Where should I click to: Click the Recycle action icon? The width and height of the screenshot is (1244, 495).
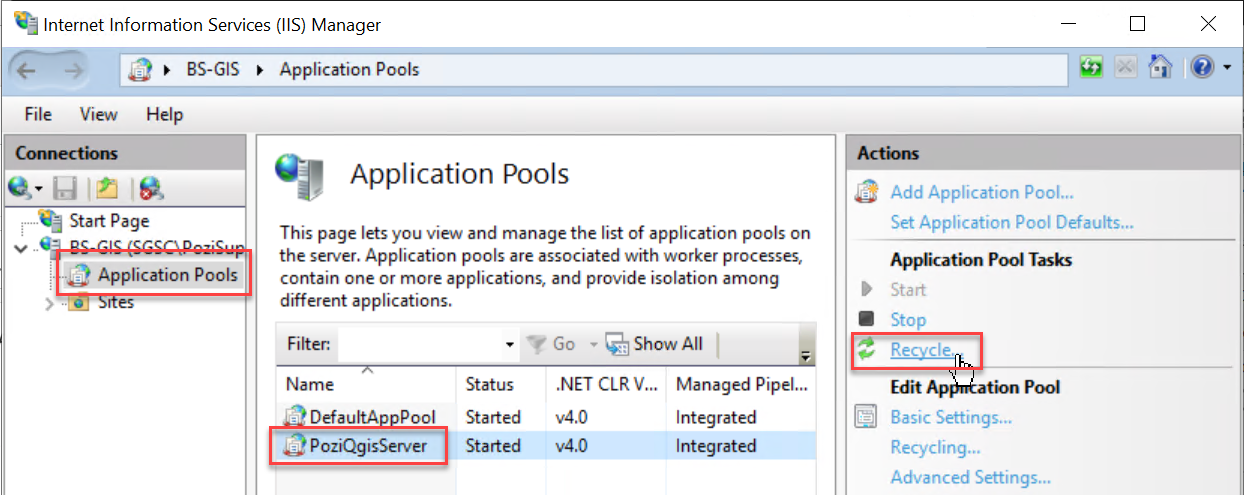coord(867,350)
